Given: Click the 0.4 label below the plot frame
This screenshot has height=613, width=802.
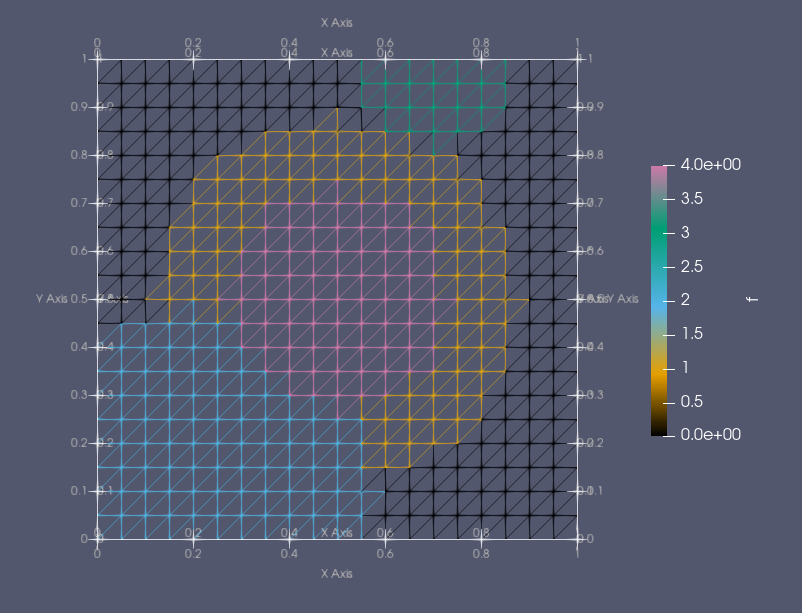Looking at the screenshot, I should 289,554.
